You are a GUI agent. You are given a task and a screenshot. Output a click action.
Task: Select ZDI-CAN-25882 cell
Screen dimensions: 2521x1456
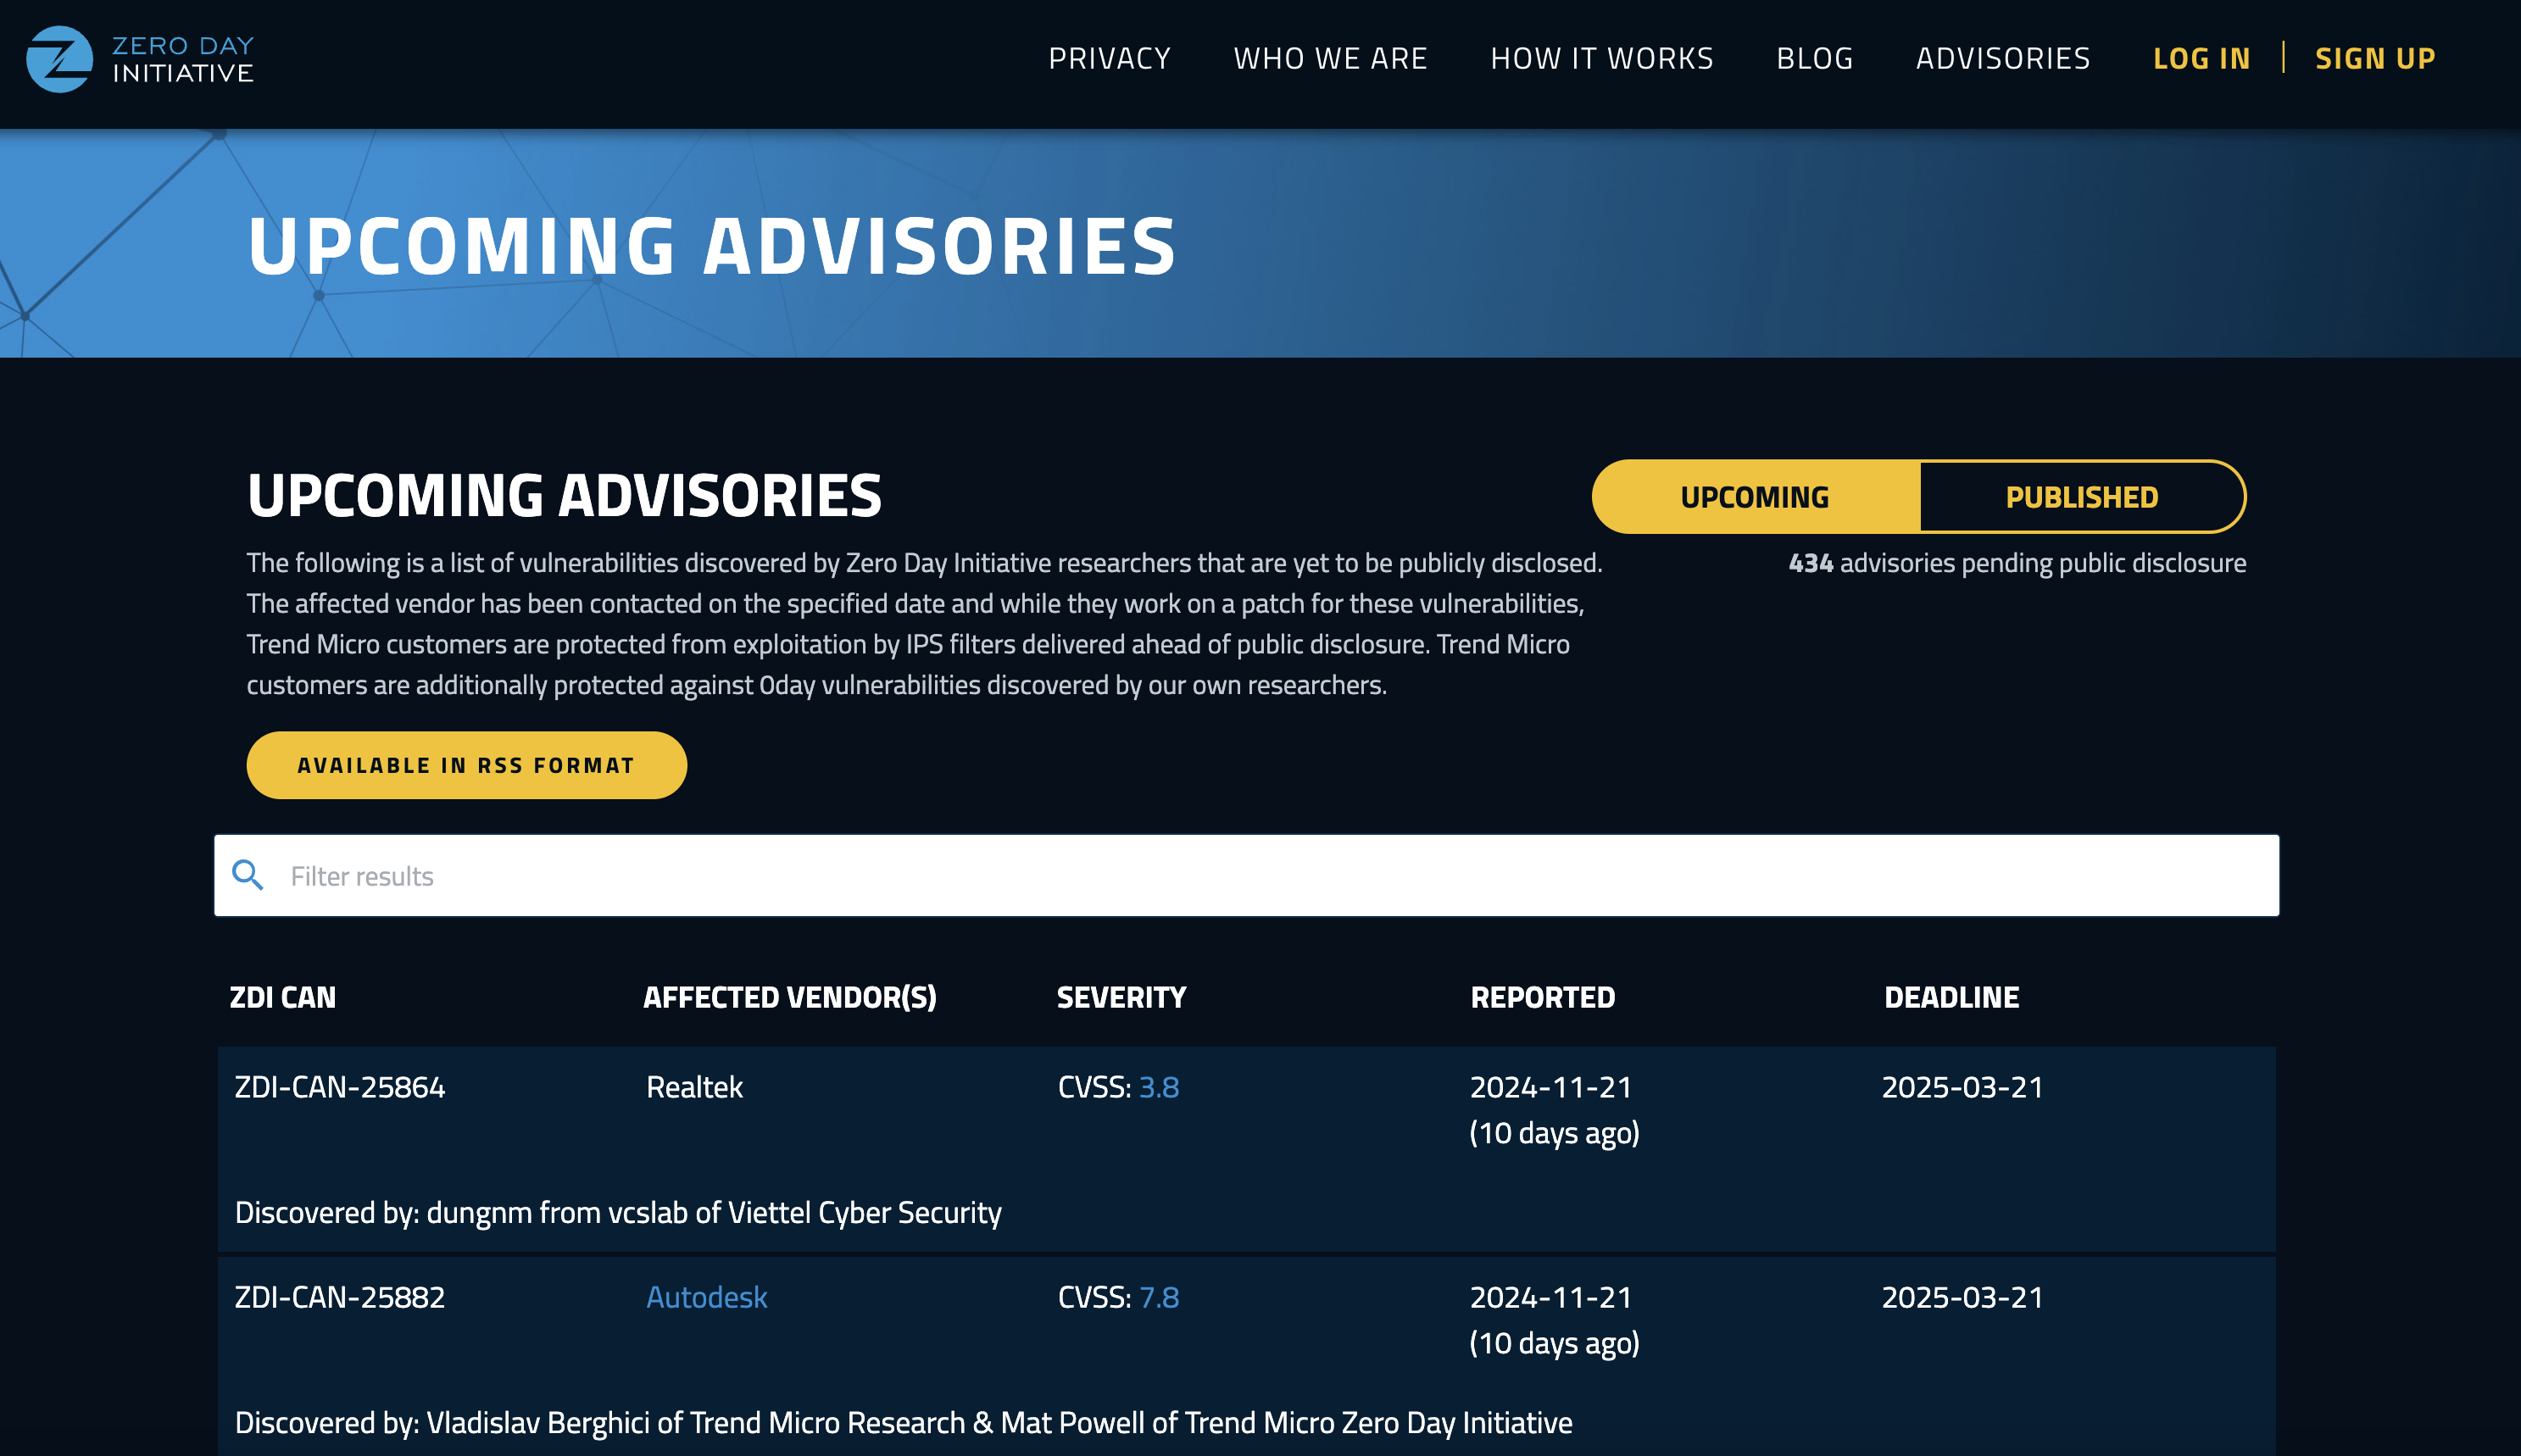[x=340, y=1297]
